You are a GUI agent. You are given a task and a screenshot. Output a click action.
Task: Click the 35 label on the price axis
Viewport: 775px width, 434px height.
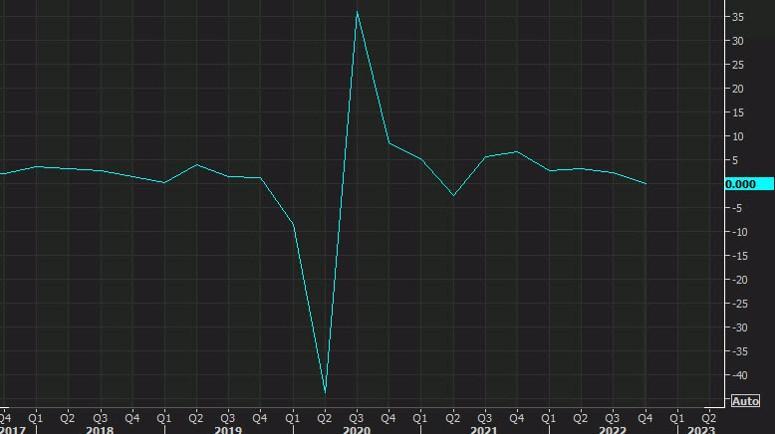736,17
